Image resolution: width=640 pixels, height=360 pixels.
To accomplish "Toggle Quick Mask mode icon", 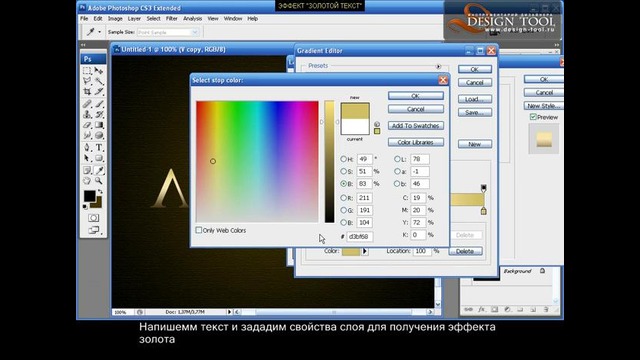I will [93, 218].
